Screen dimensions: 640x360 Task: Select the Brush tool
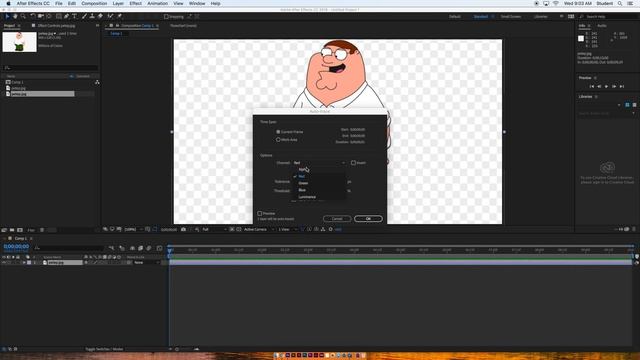click(84, 16)
